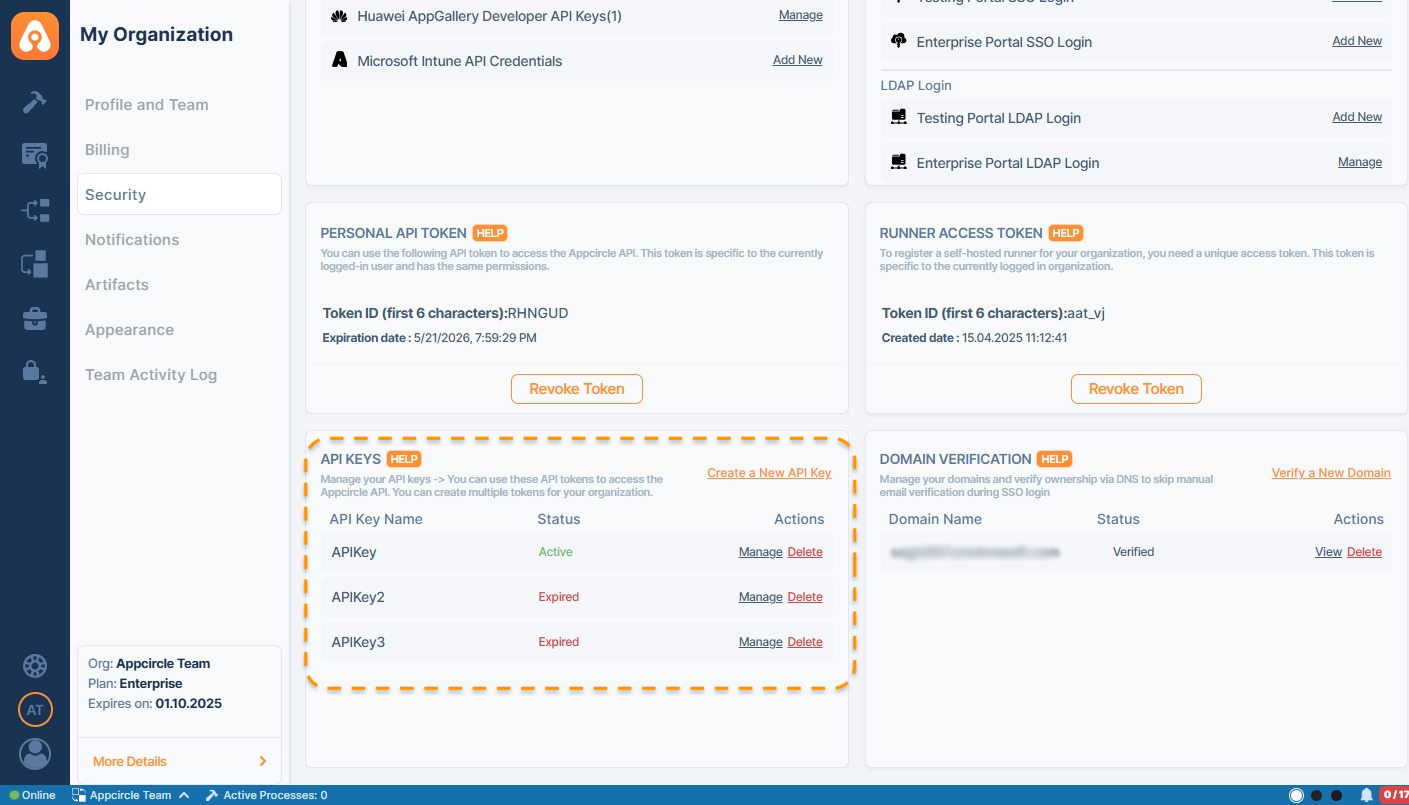Click Create a New API Key link
This screenshot has width=1409, height=805.
click(769, 473)
